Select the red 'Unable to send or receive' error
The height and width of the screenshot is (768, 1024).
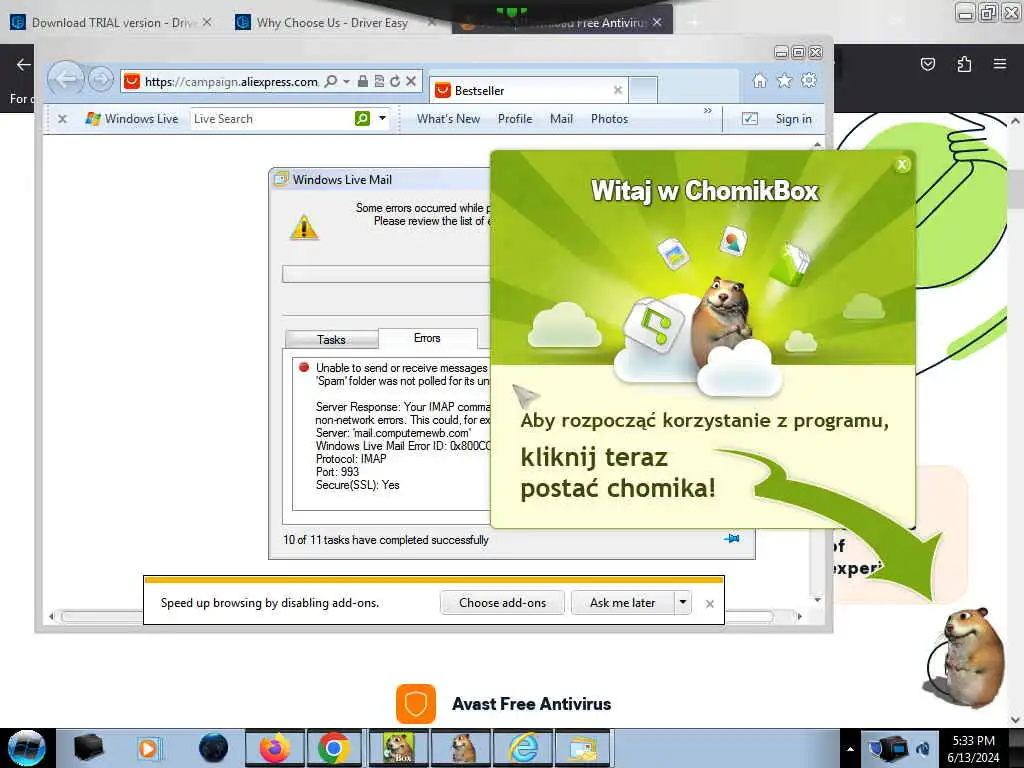pyautogui.click(x=304, y=367)
